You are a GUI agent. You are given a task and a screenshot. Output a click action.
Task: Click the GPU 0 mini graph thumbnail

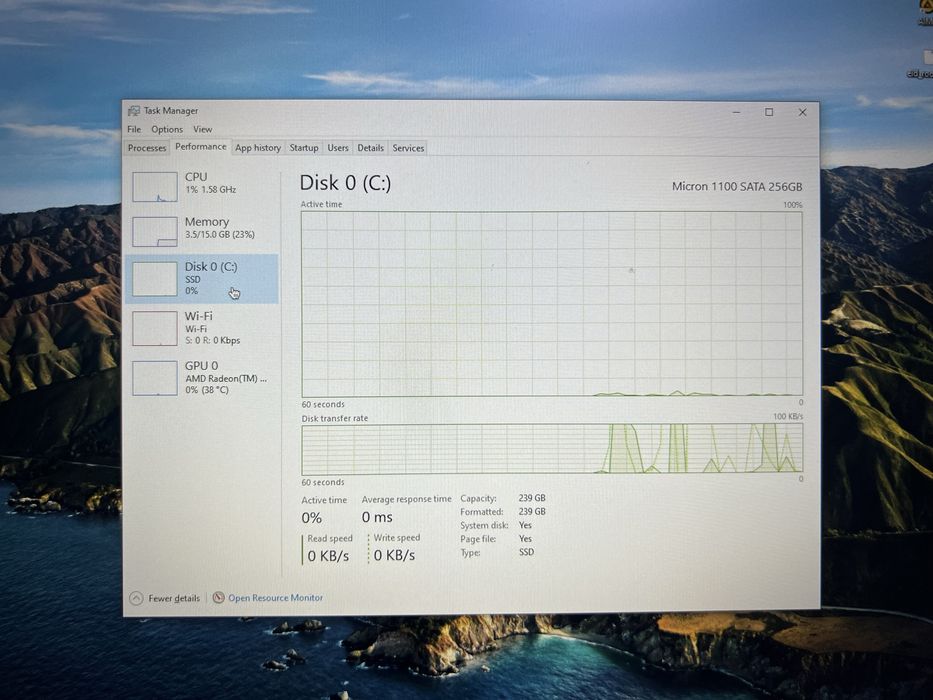(155, 378)
